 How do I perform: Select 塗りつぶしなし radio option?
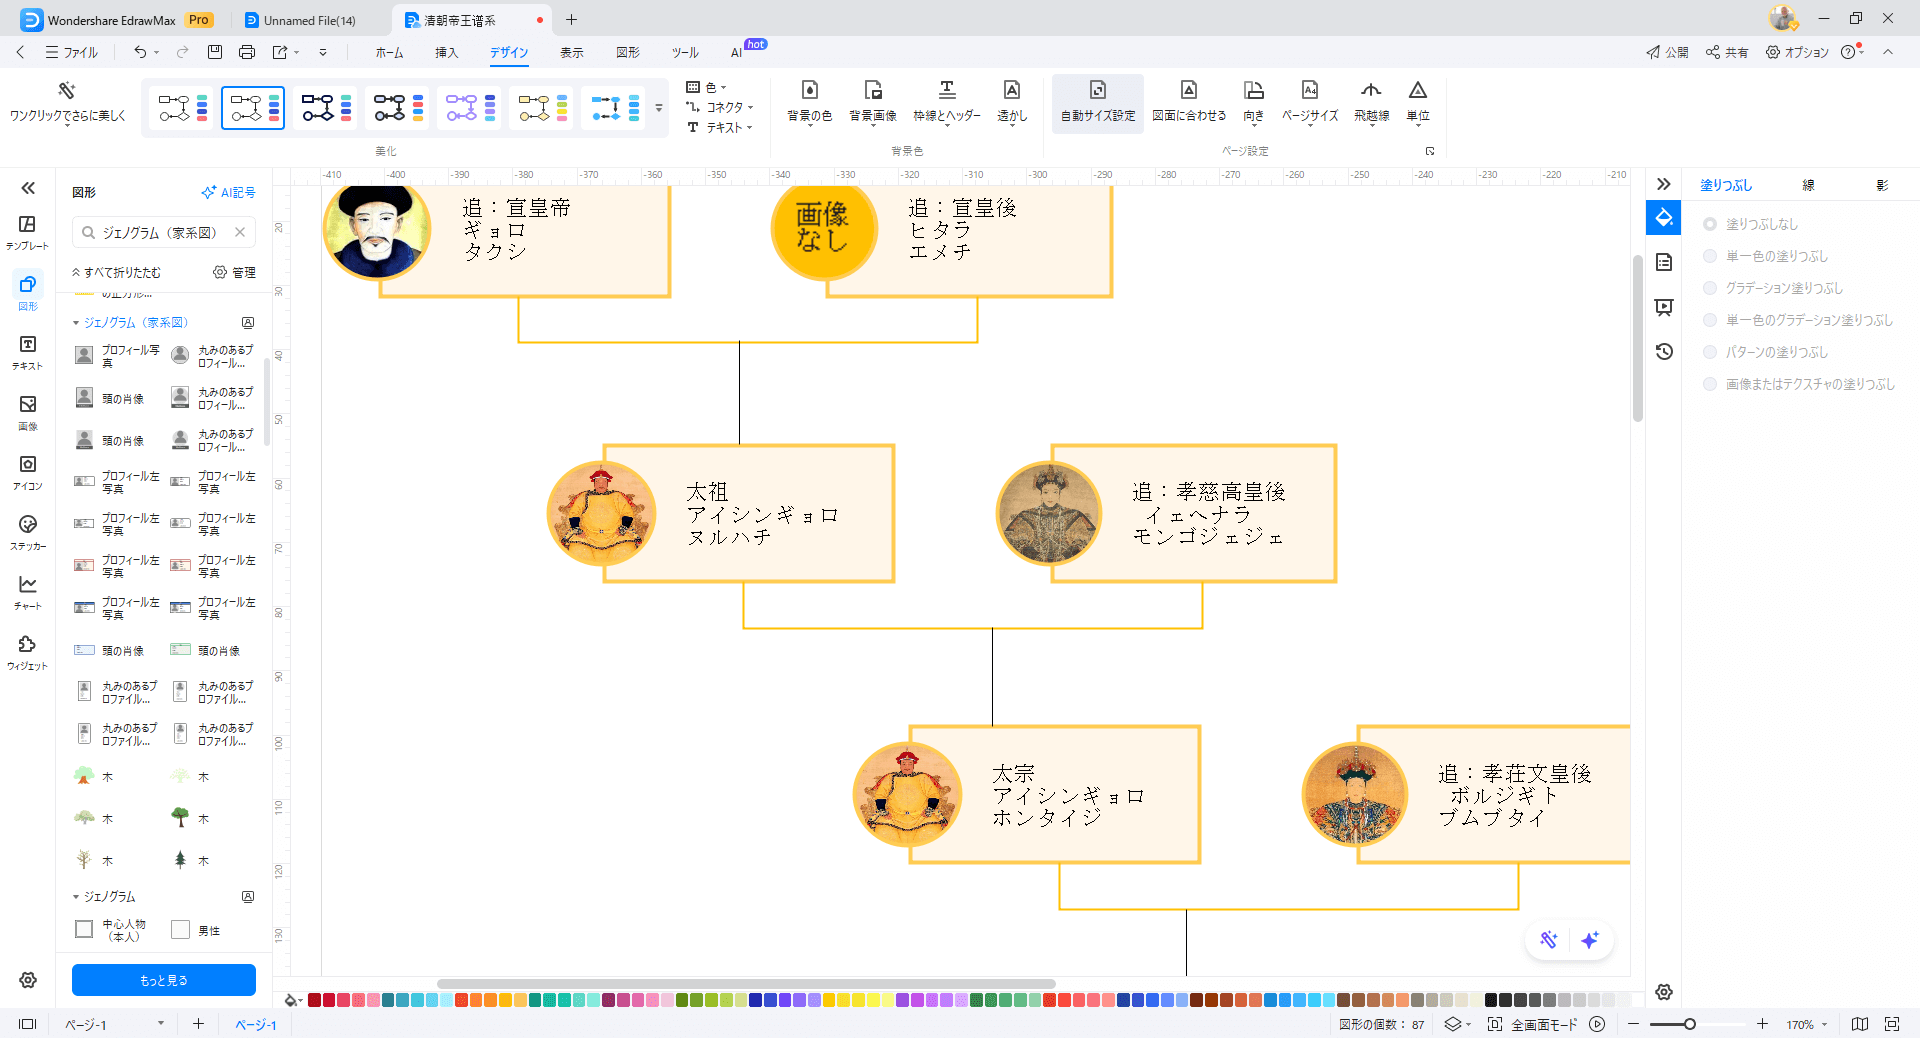[x=1710, y=225]
